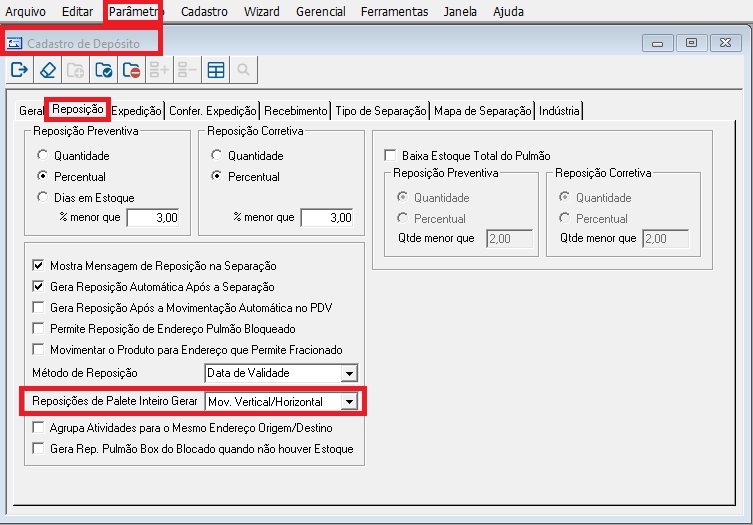Uncheck Gera Reposição Automática Após a Separação

tap(38, 286)
